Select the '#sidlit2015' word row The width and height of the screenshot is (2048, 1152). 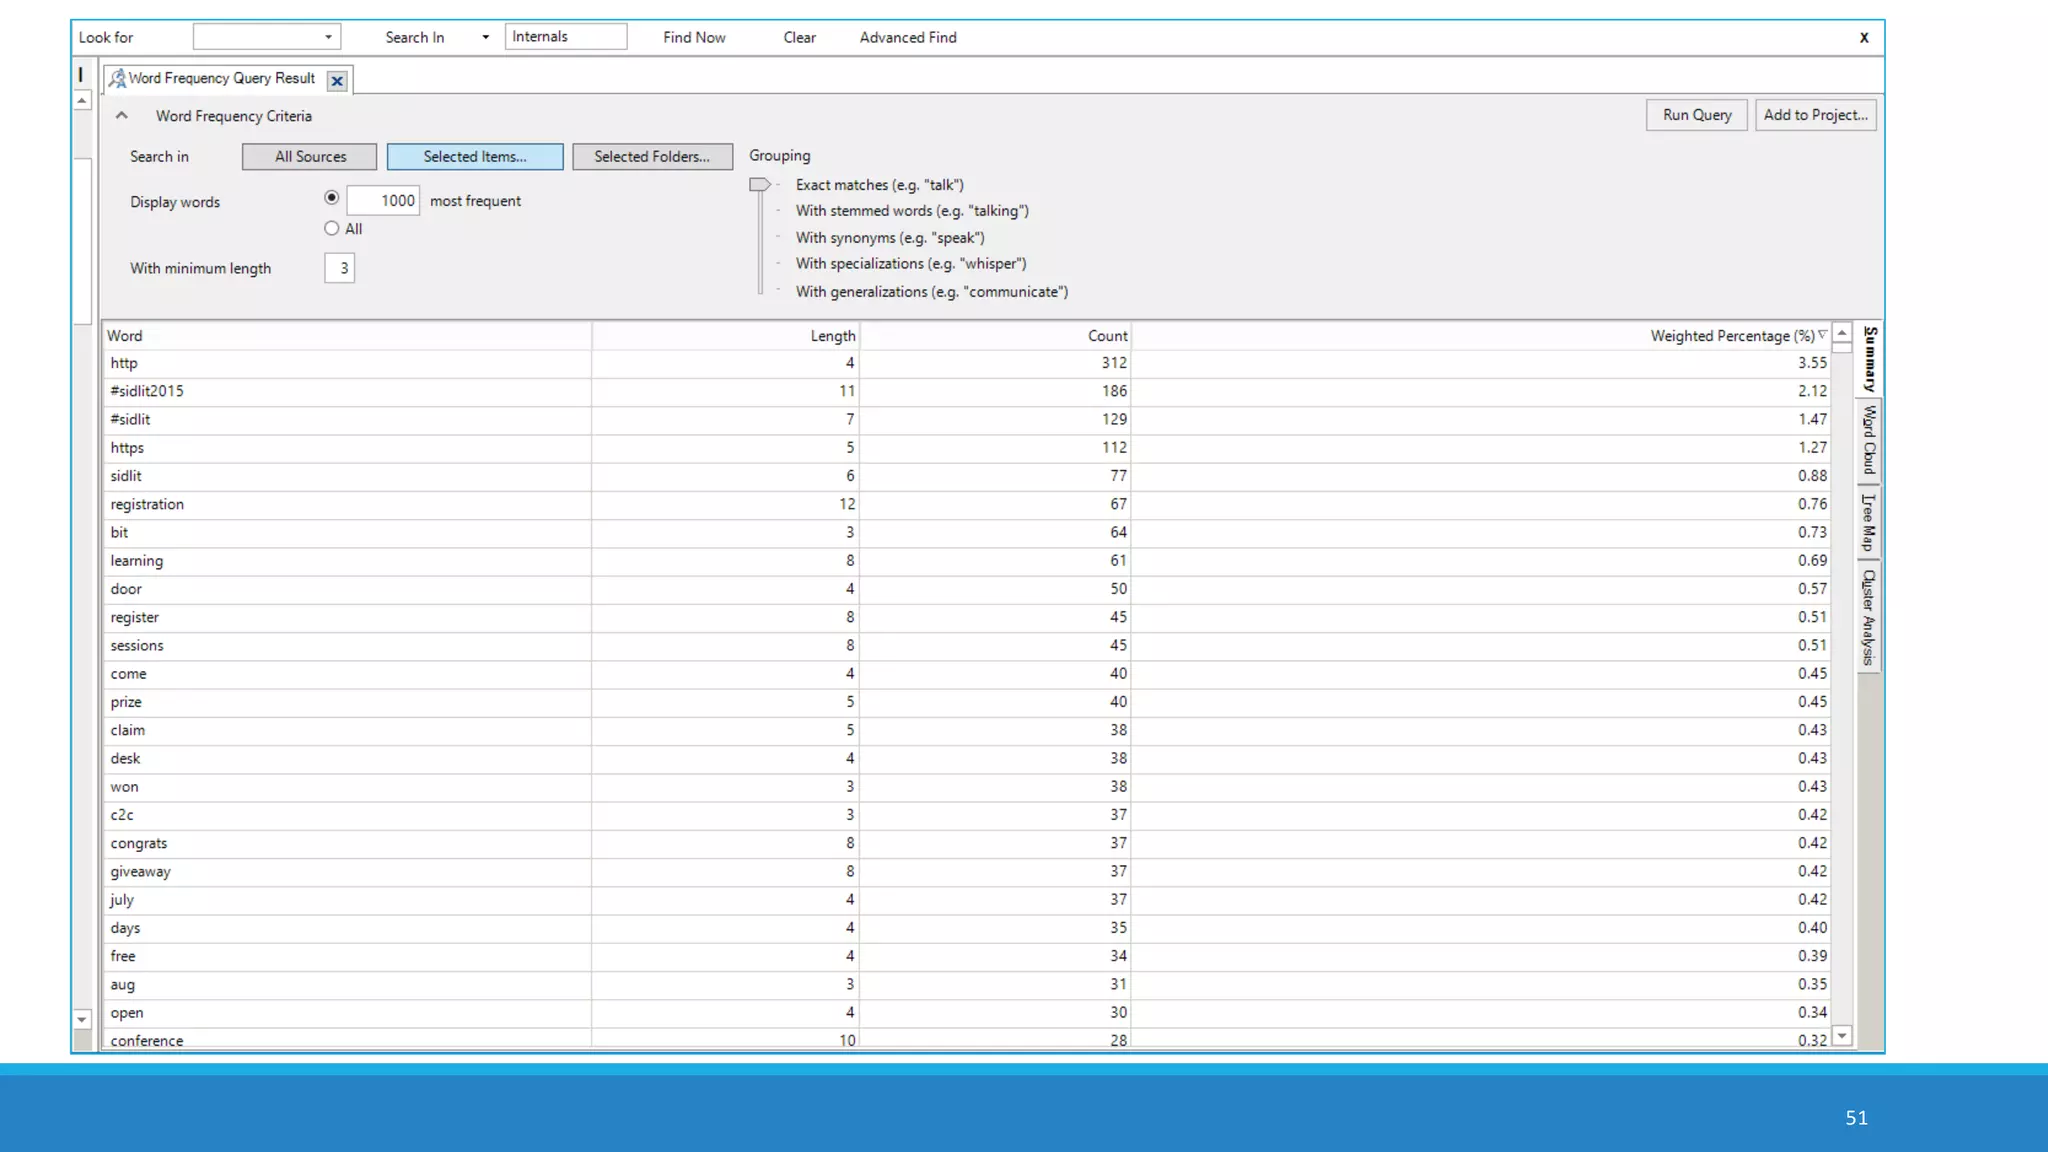click(x=967, y=391)
